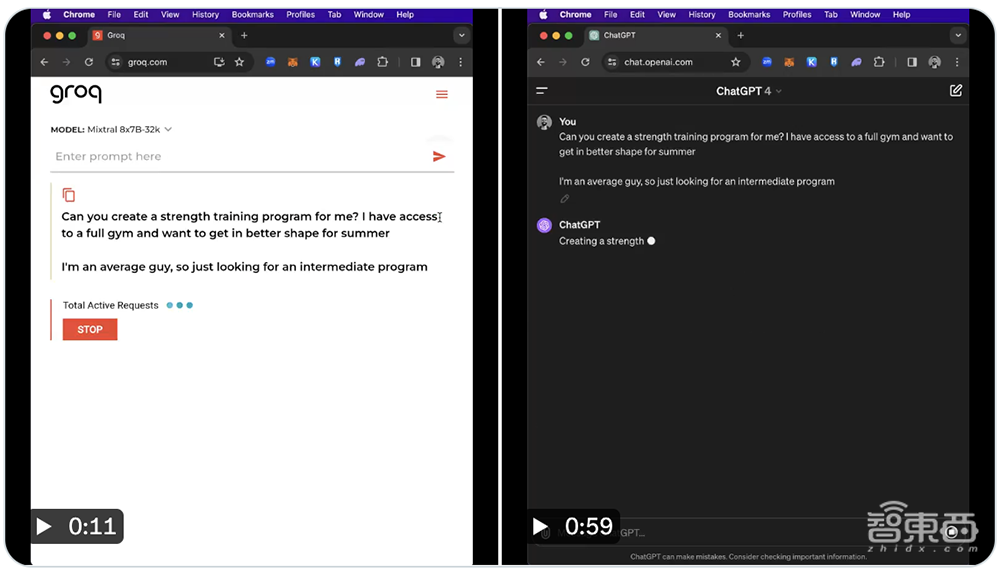The width and height of the screenshot is (1000, 572).
Task: Start a new chat in ChatGPT
Action: [956, 91]
